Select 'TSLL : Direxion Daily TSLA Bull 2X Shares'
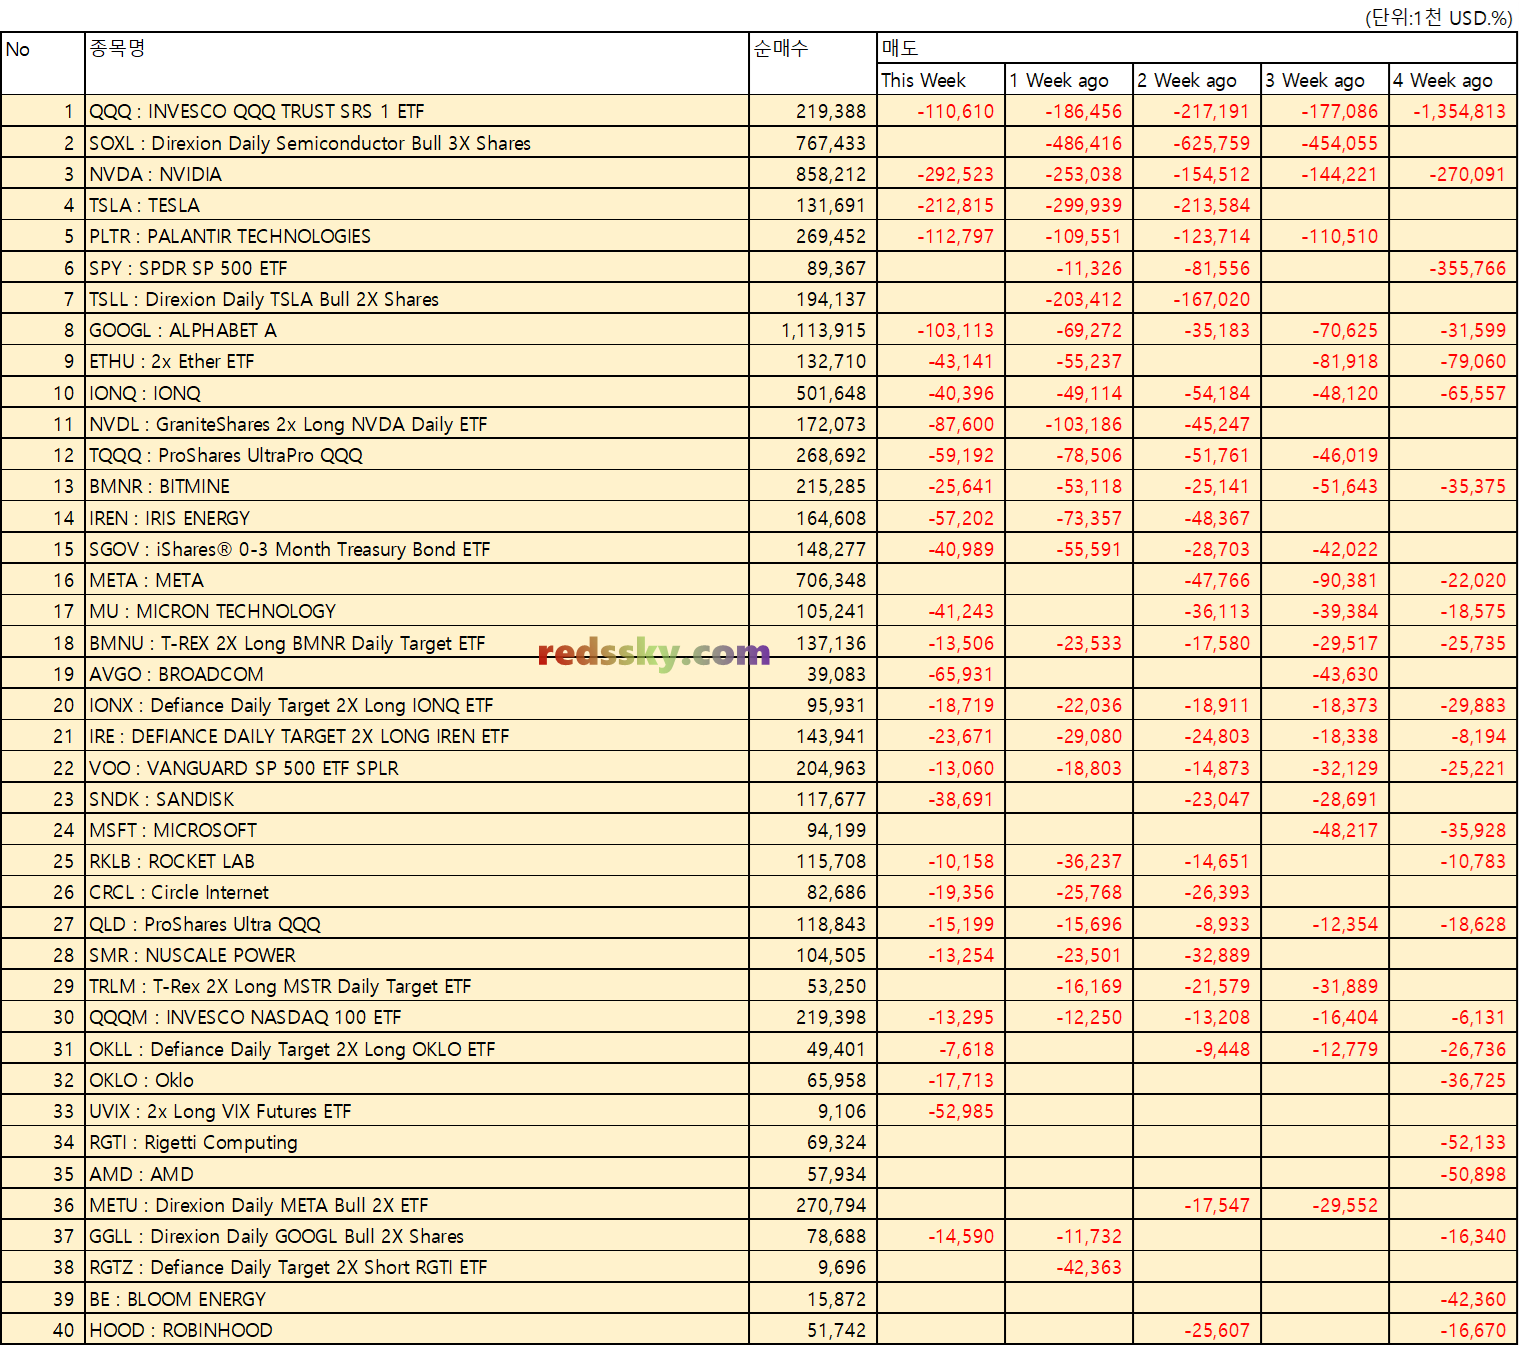Image resolution: width=1519 pixels, height=1346 pixels. 417,299
